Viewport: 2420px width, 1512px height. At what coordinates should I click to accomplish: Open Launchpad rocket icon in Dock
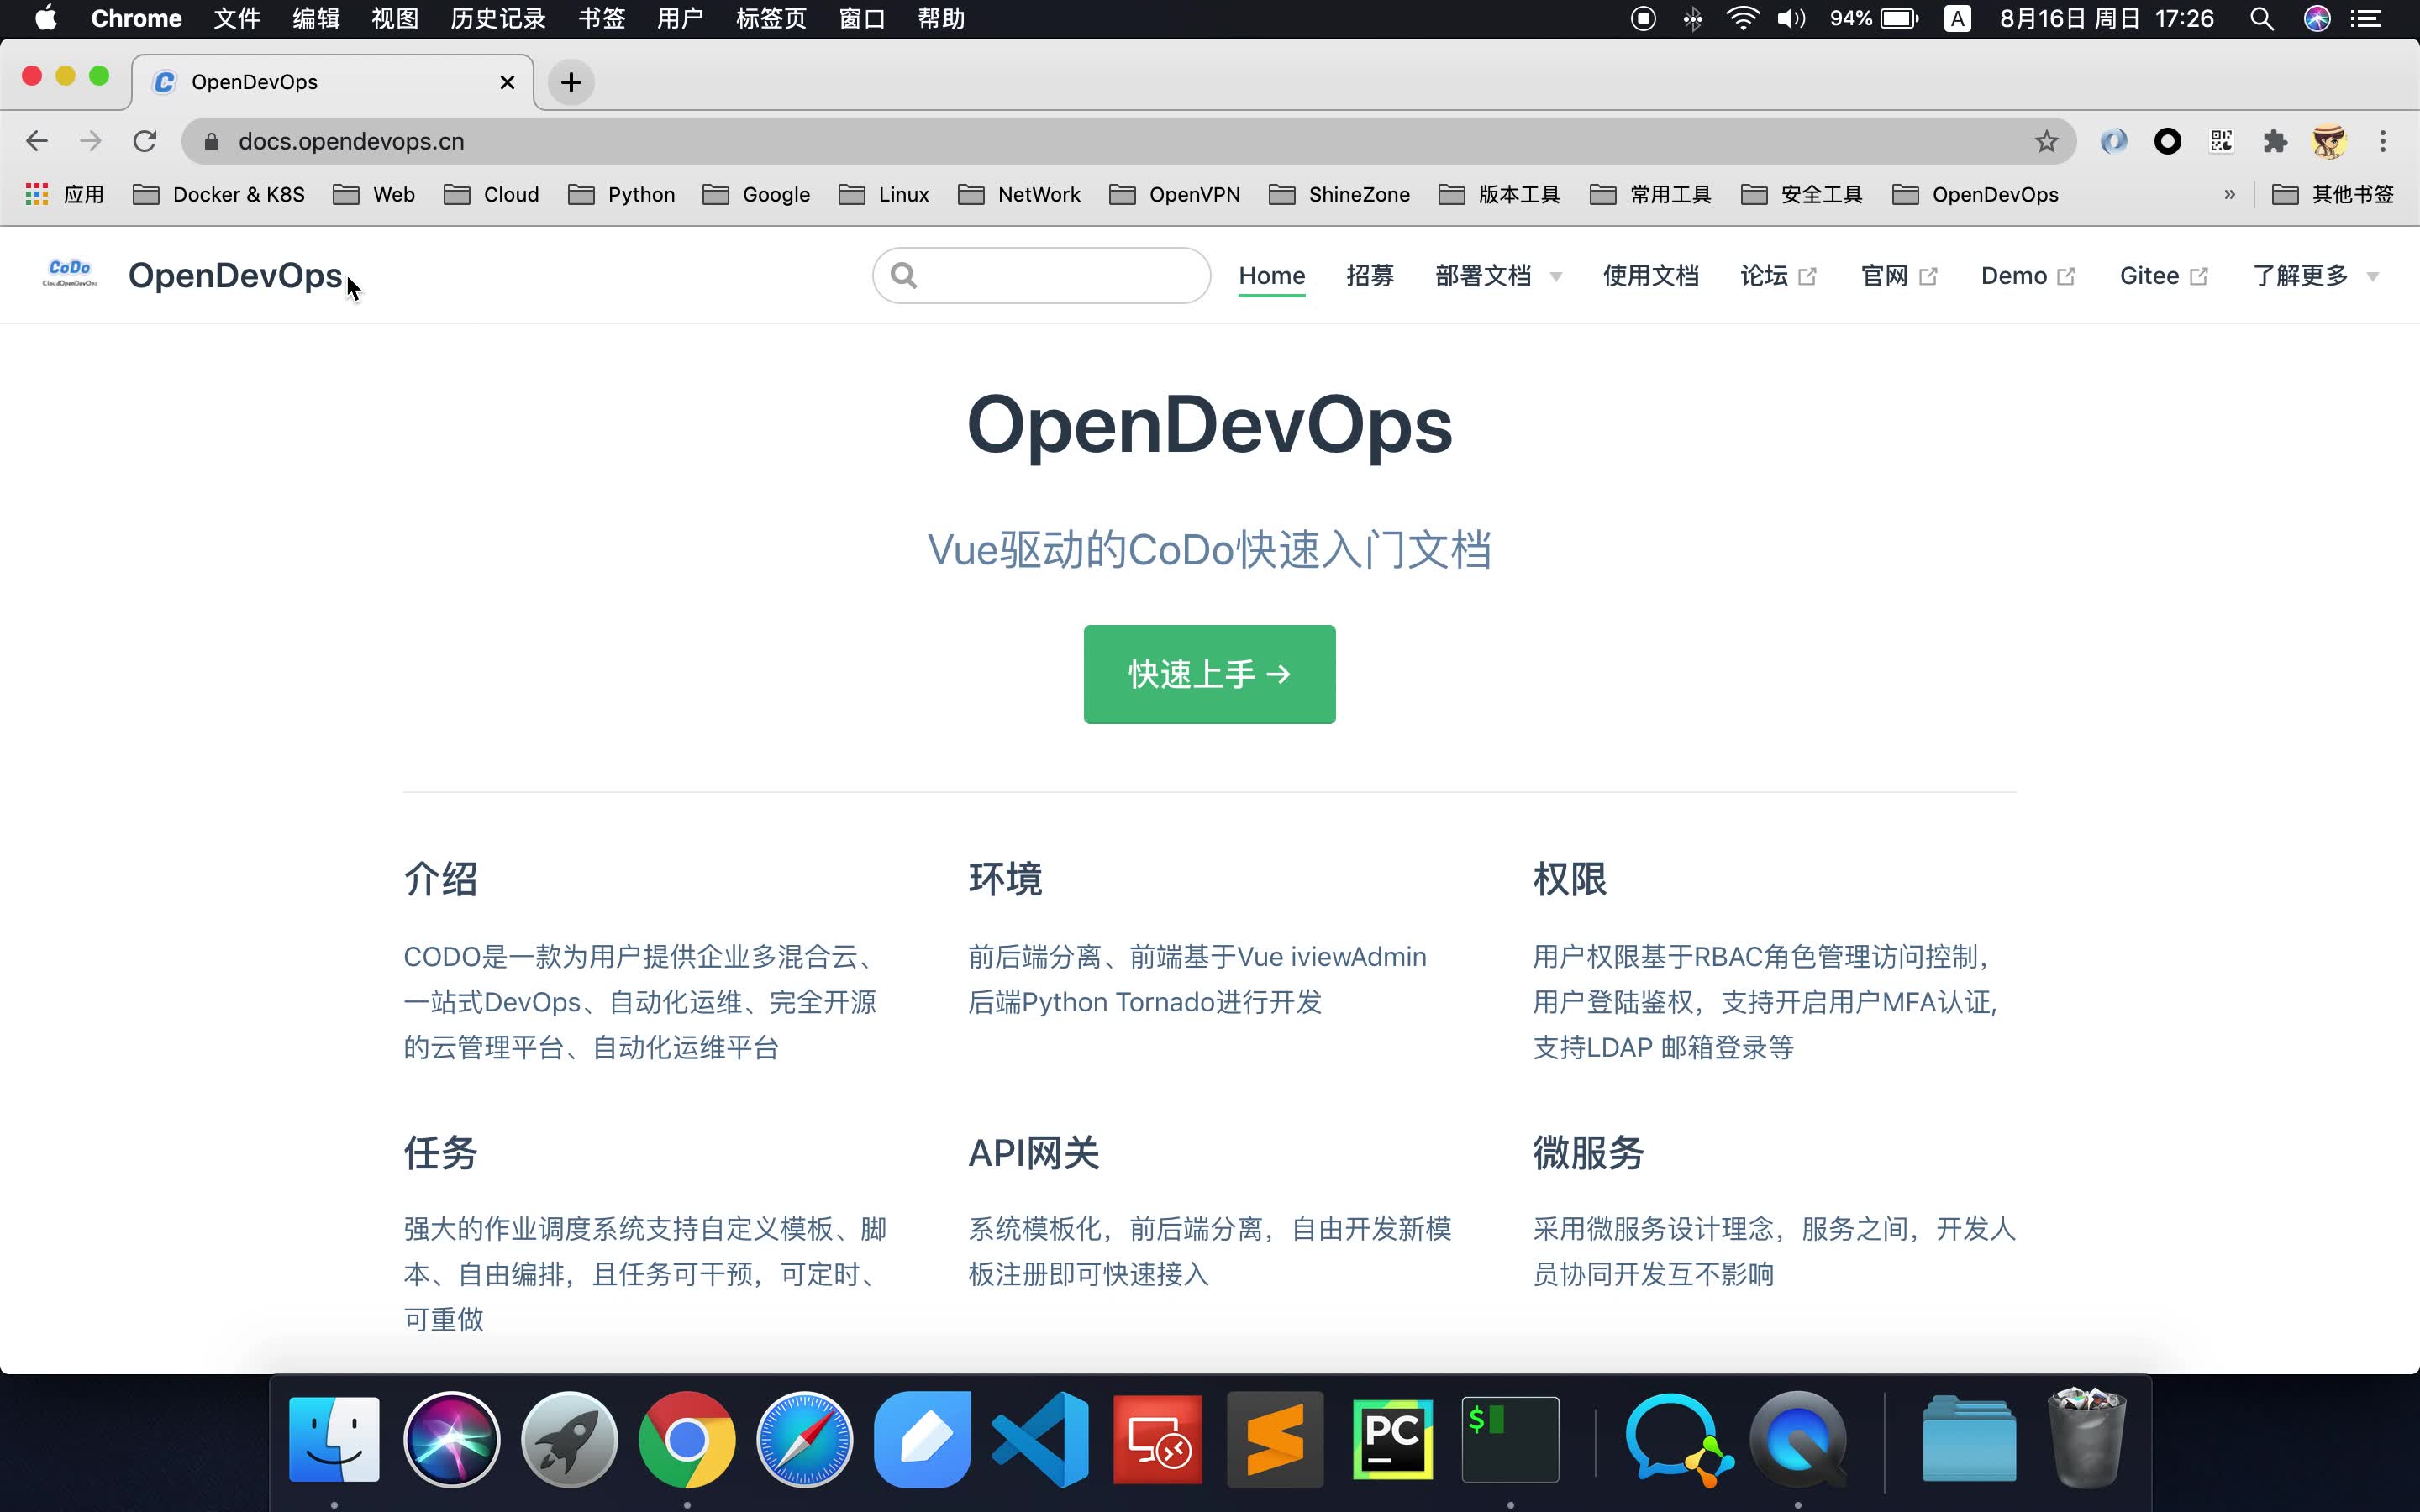(x=569, y=1439)
